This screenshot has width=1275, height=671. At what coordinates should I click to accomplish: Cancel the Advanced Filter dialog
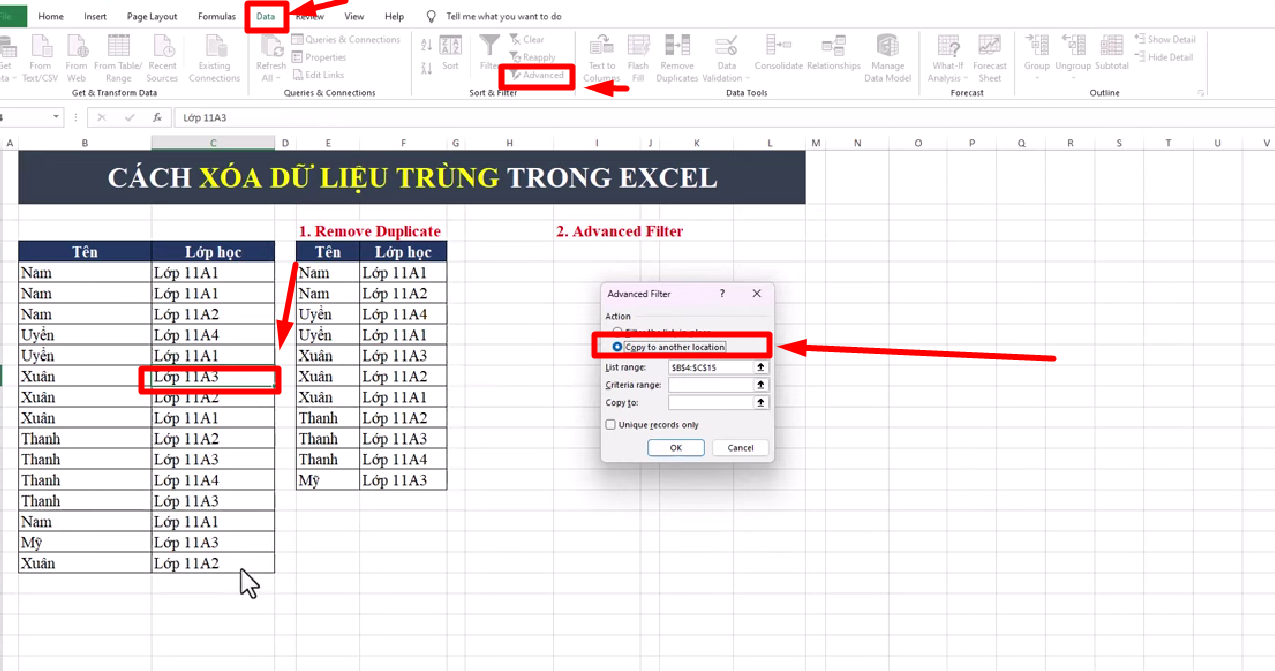click(x=740, y=448)
